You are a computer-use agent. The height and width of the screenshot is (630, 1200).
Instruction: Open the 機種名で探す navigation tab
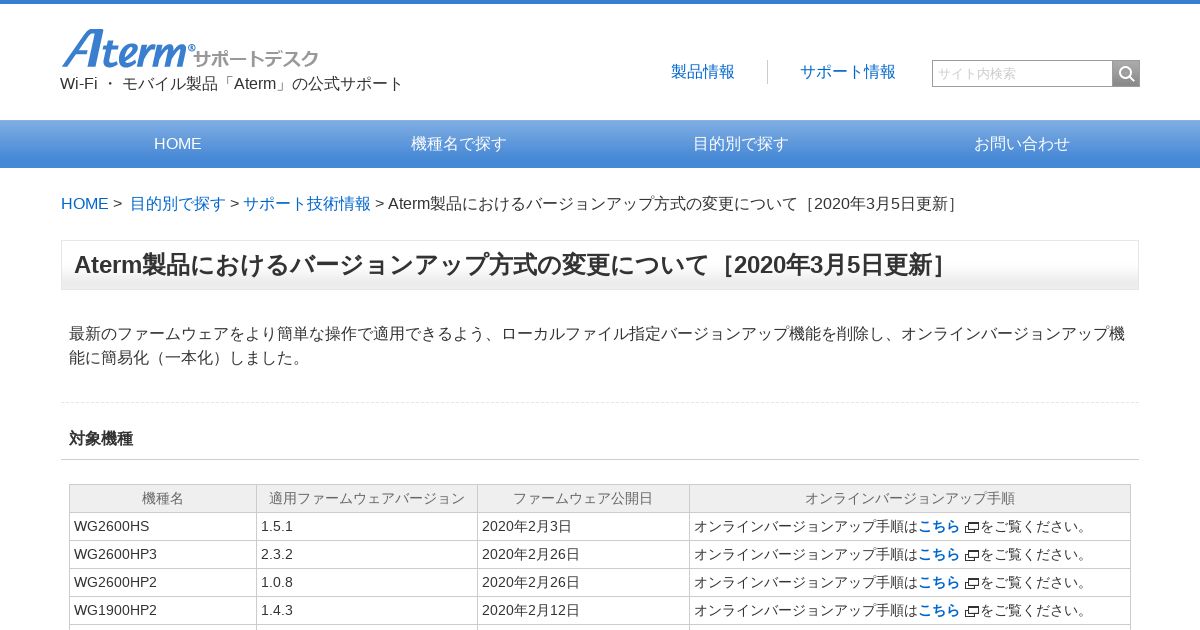coord(459,144)
